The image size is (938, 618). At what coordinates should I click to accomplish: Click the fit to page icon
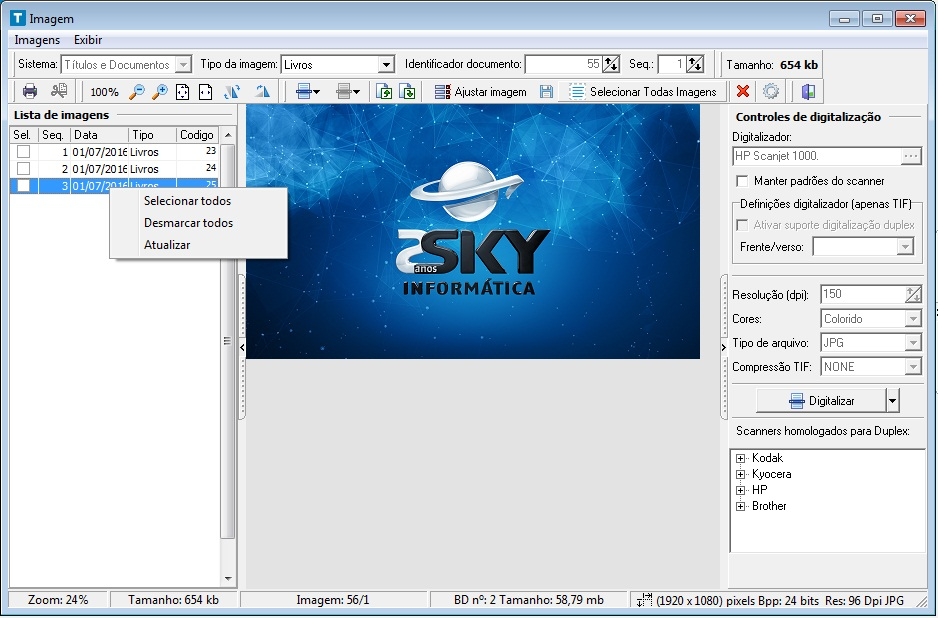(182, 92)
